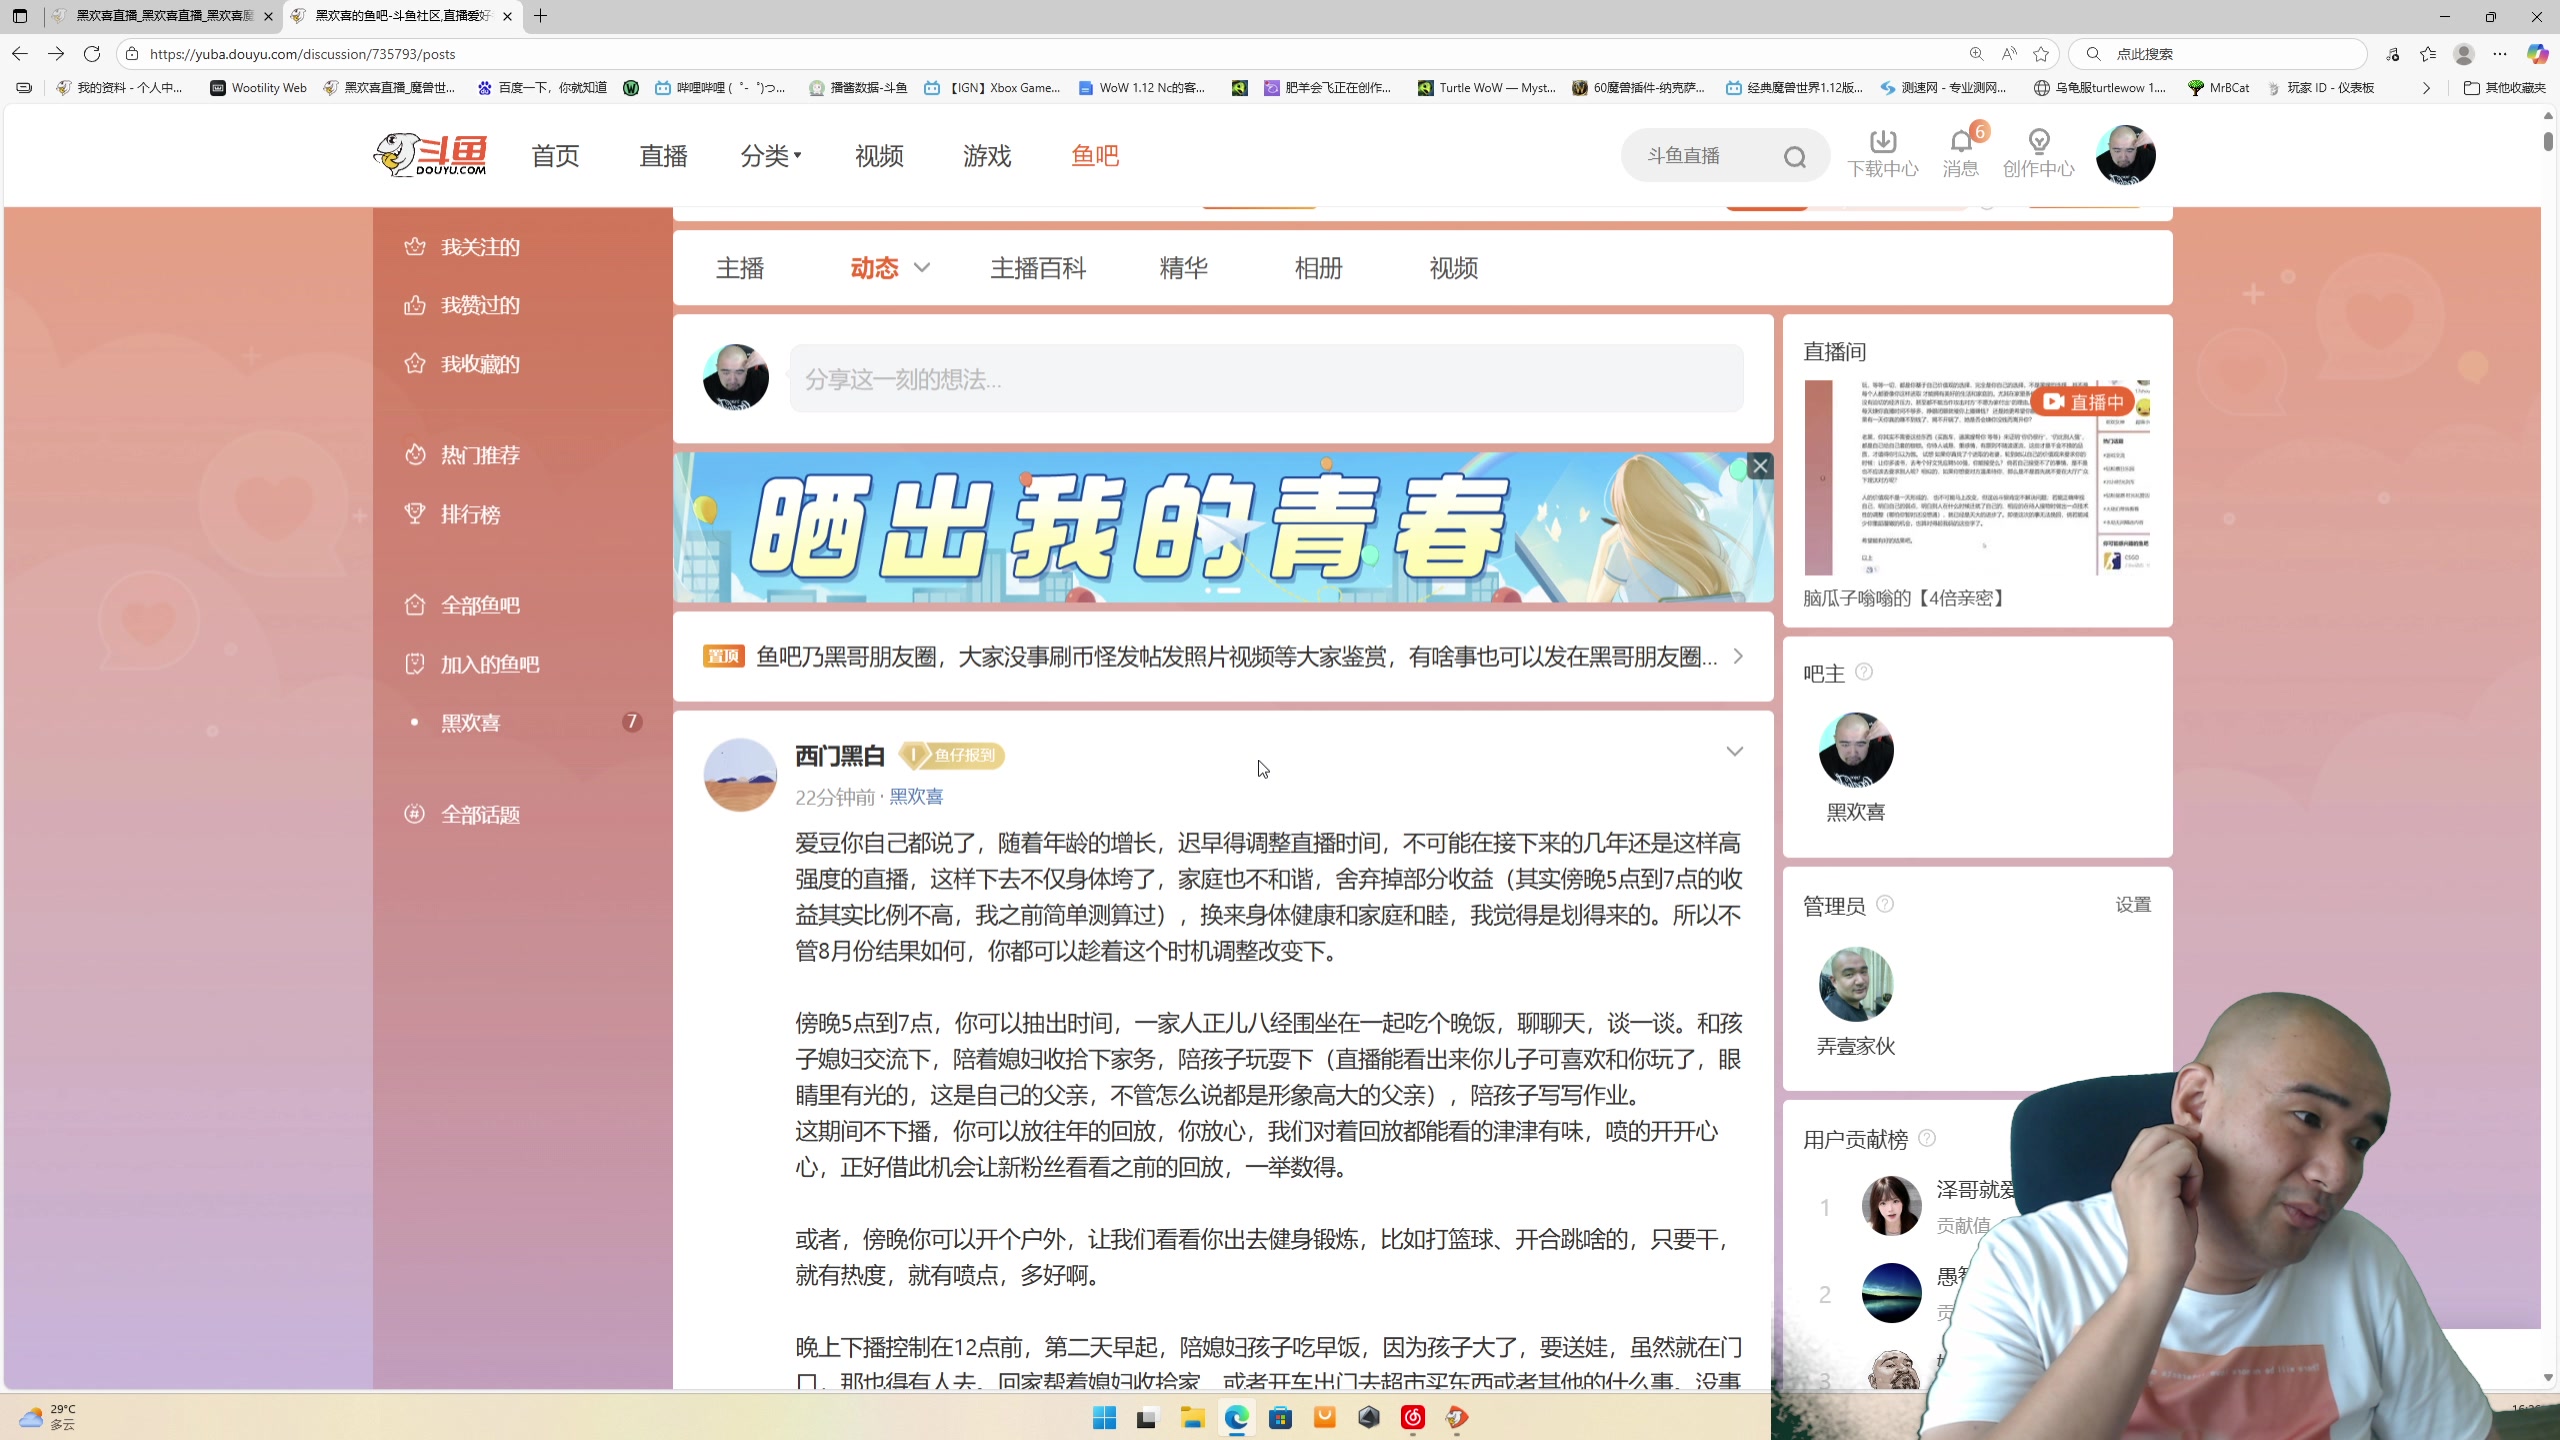Open 西门黑白 username link
The image size is (2560, 1440).
840,756
